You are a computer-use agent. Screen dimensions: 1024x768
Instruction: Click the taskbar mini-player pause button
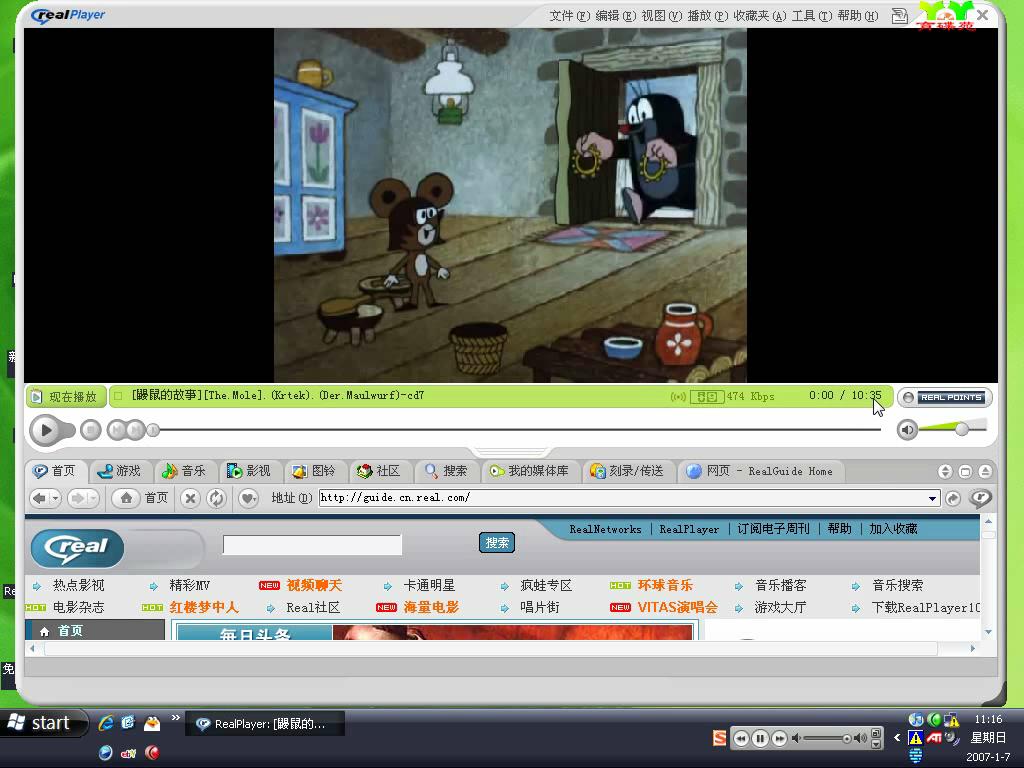pos(760,738)
